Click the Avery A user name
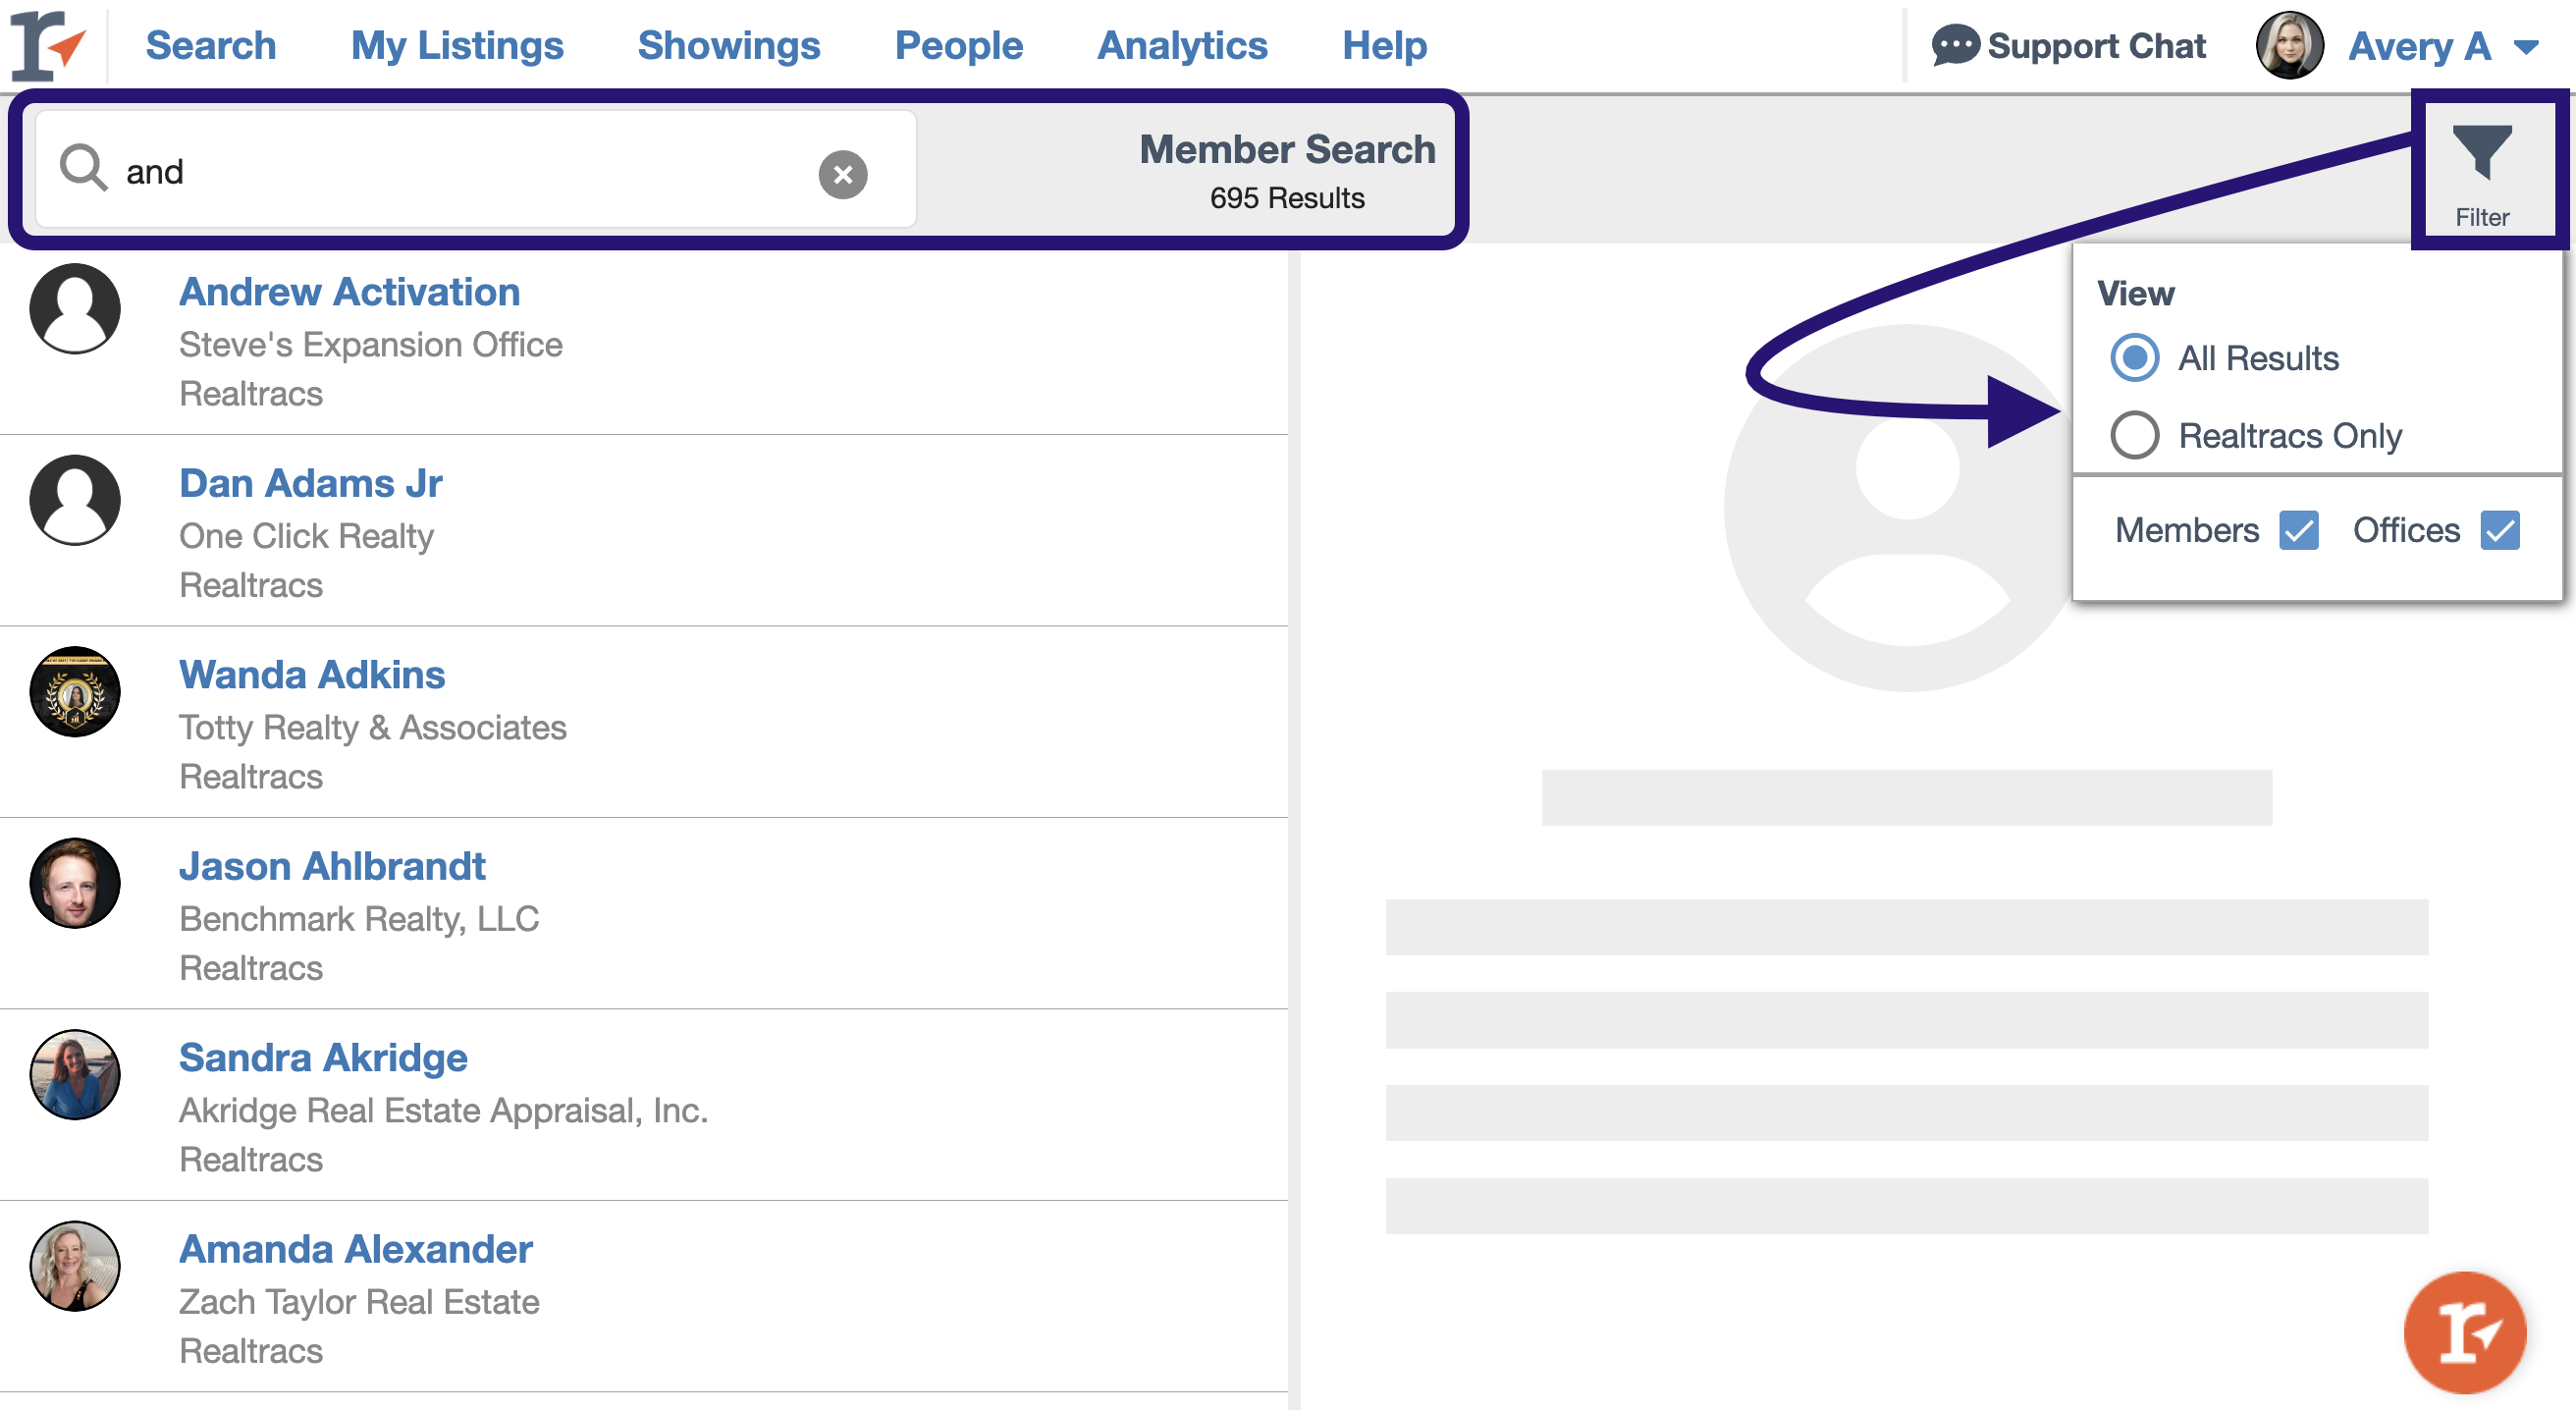 [x=2419, y=47]
